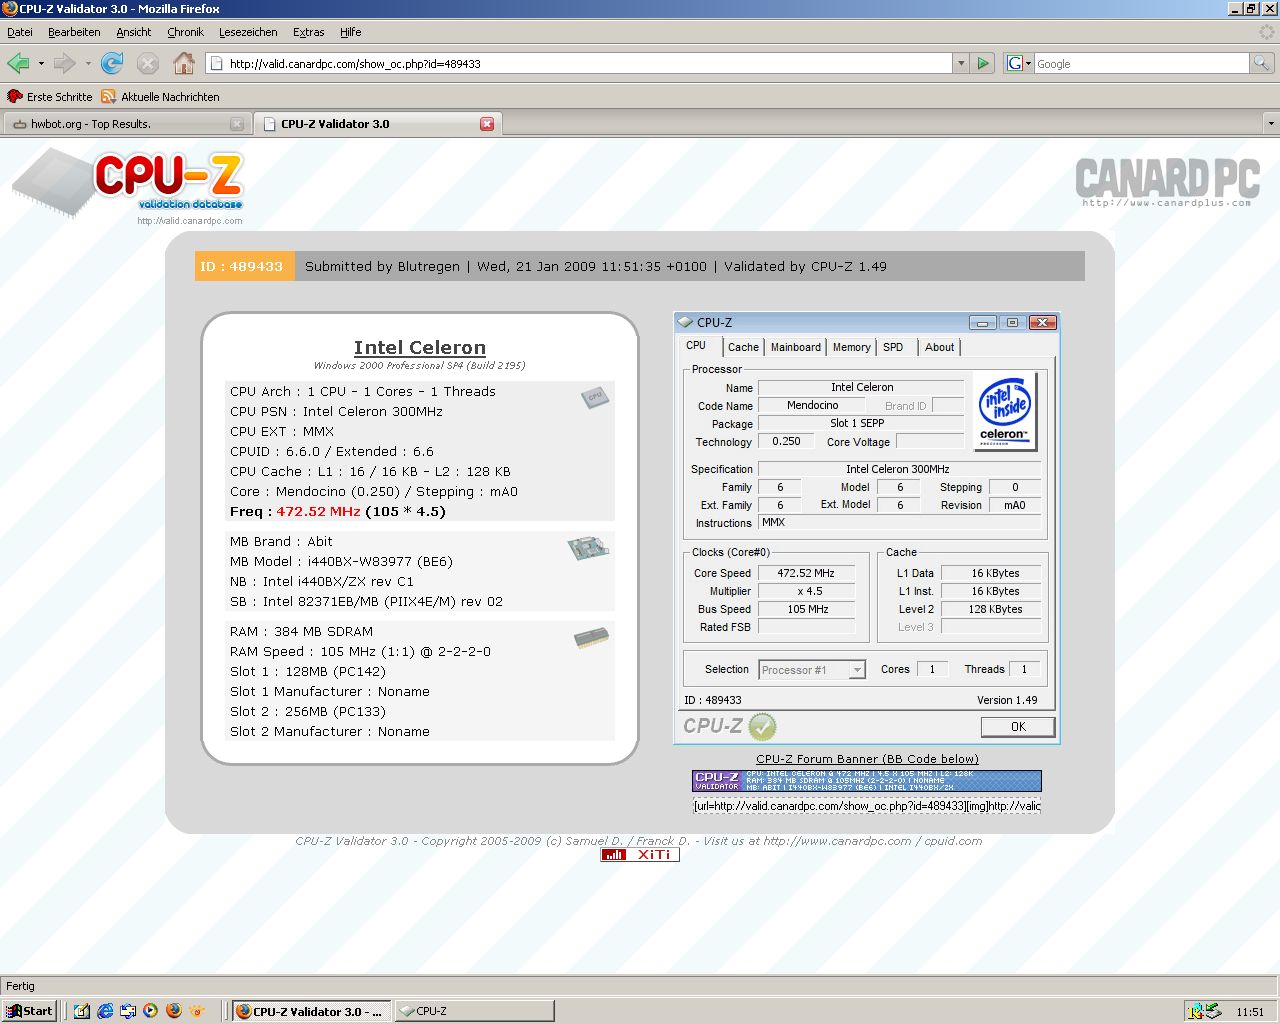Launch Firefox from the quick launch bar
The image size is (1280, 1024).
click(x=173, y=1011)
